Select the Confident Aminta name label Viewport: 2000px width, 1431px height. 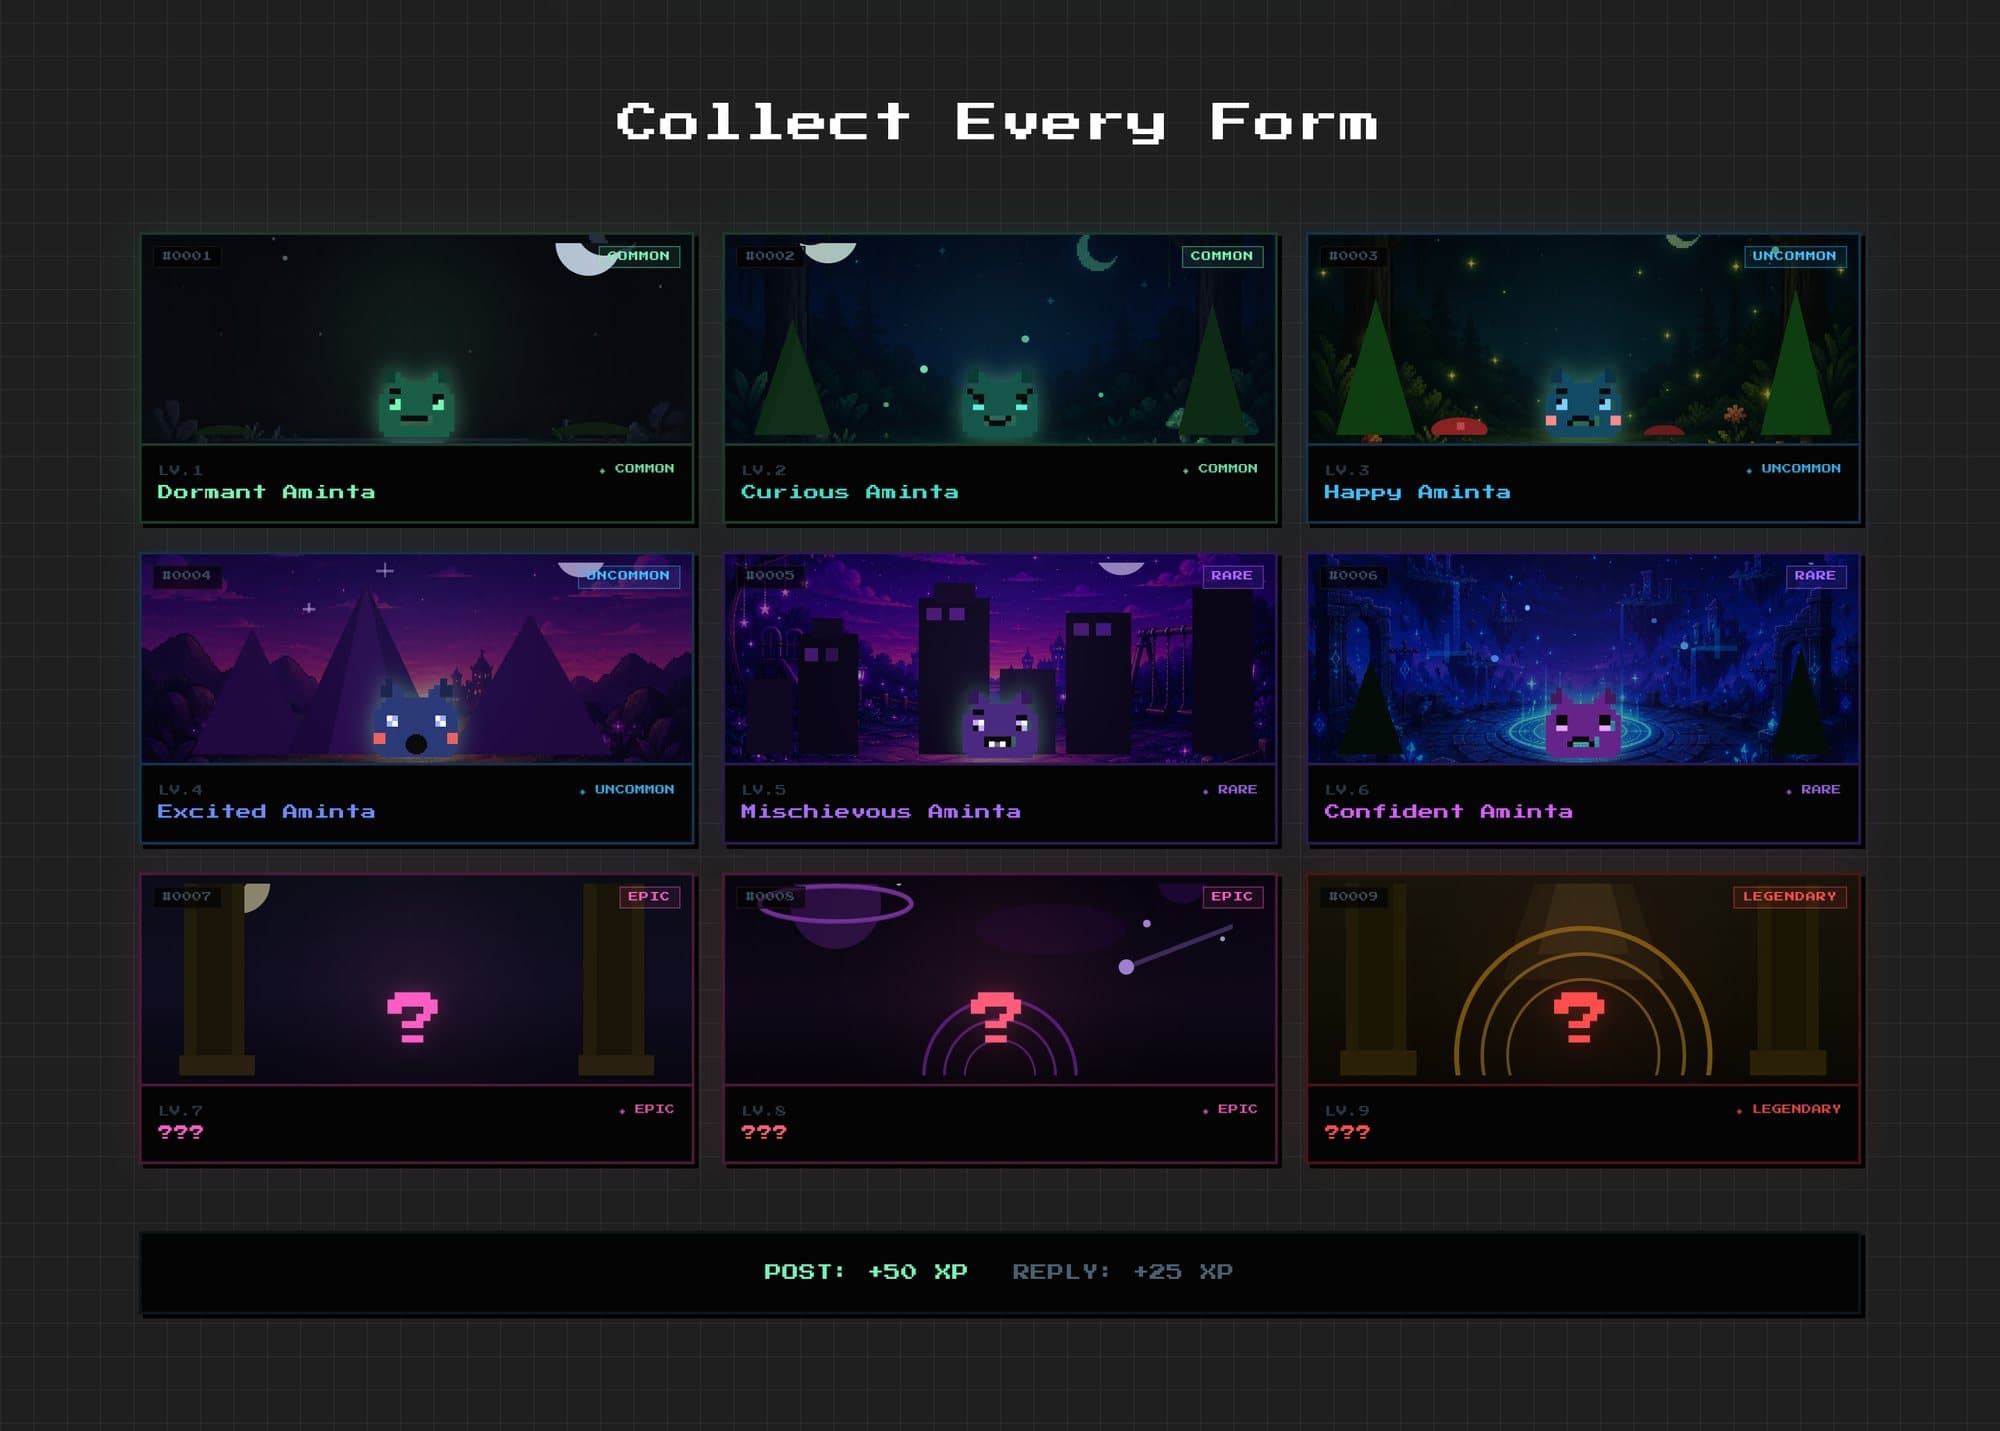(x=1448, y=812)
